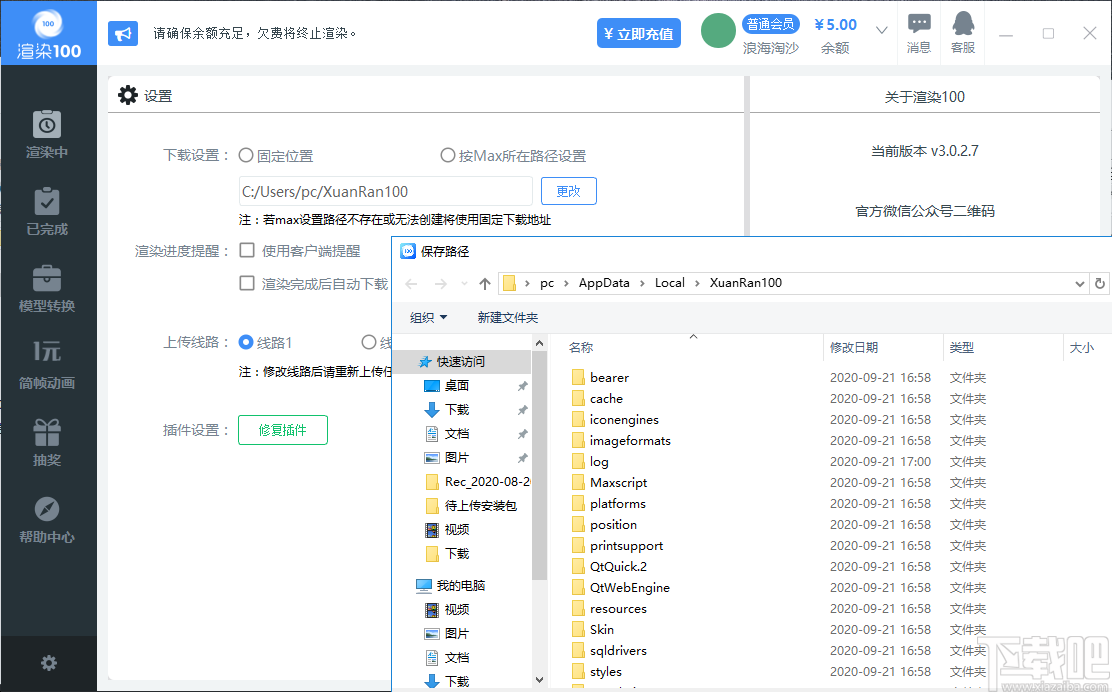Enable 使用客户端提醒 checkbox
The height and width of the screenshot is (692, 1112).
245,250
